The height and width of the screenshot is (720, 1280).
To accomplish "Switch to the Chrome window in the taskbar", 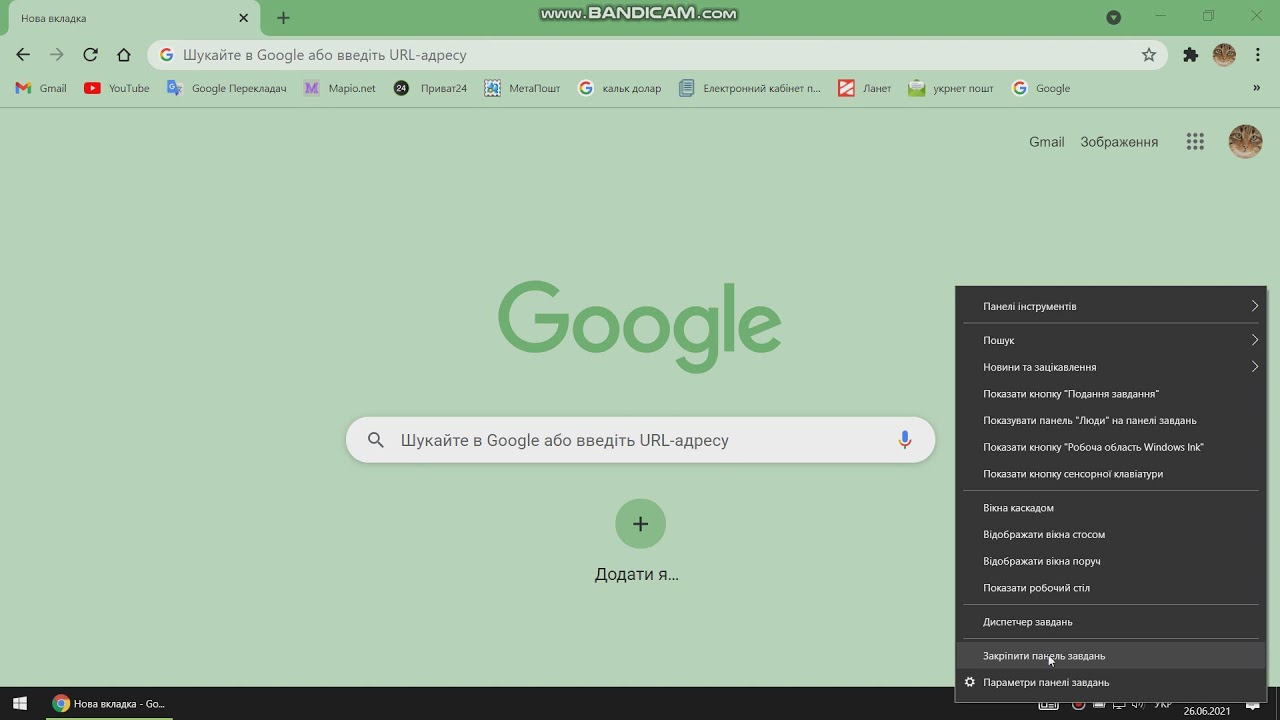I will coord(110,704).
